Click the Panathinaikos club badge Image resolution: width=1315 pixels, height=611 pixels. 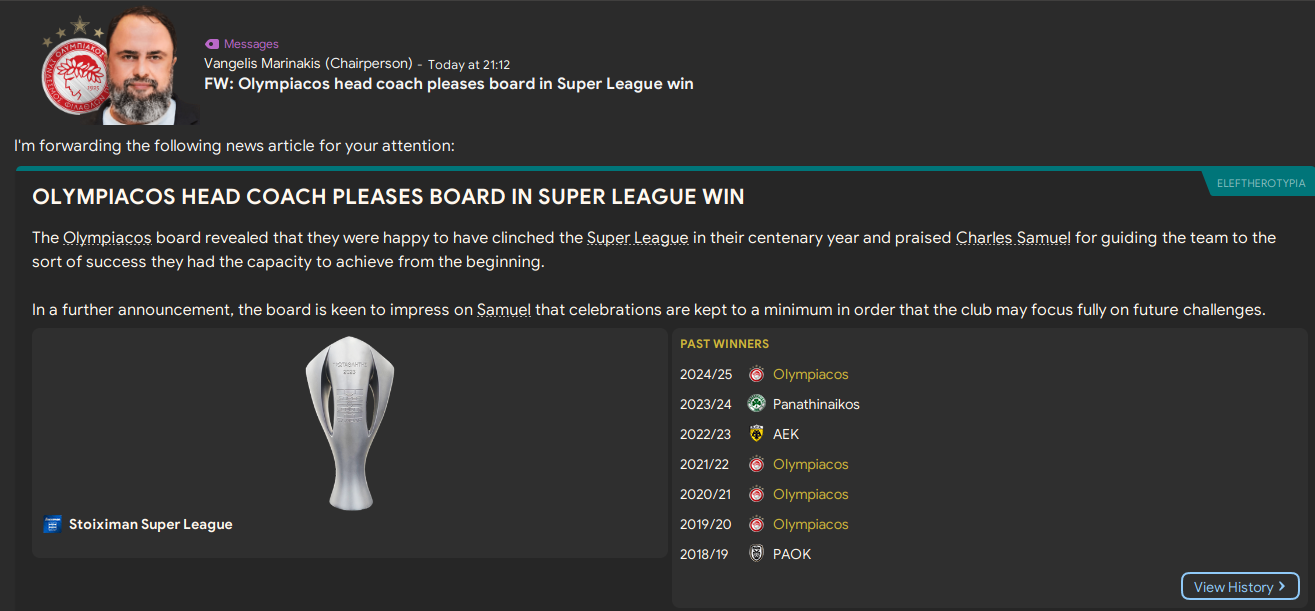pyautogui.click(x=756, y=405)
